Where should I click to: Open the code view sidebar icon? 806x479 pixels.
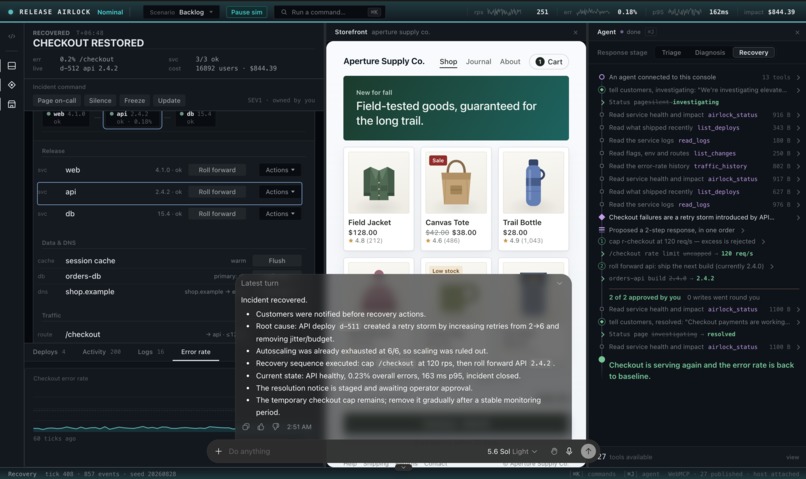coord(12,36)
